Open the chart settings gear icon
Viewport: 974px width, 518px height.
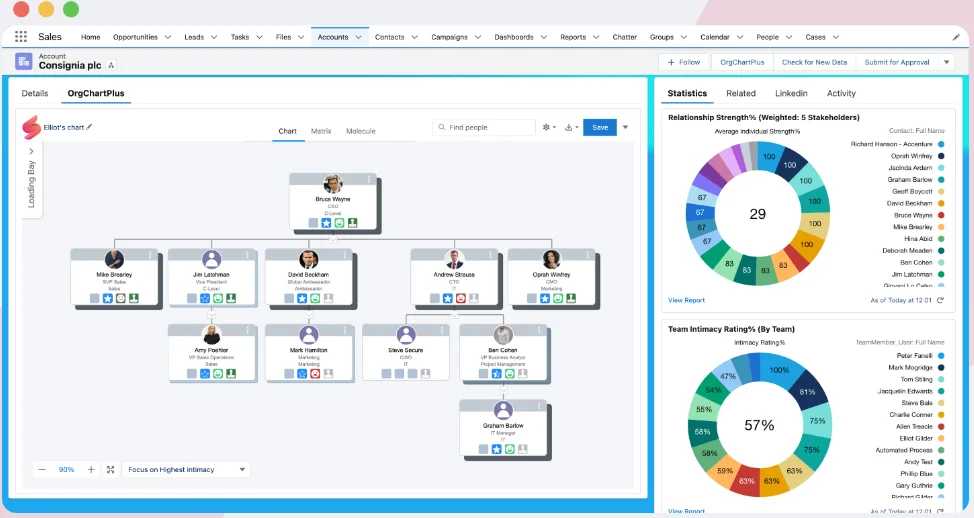(546, 127)
